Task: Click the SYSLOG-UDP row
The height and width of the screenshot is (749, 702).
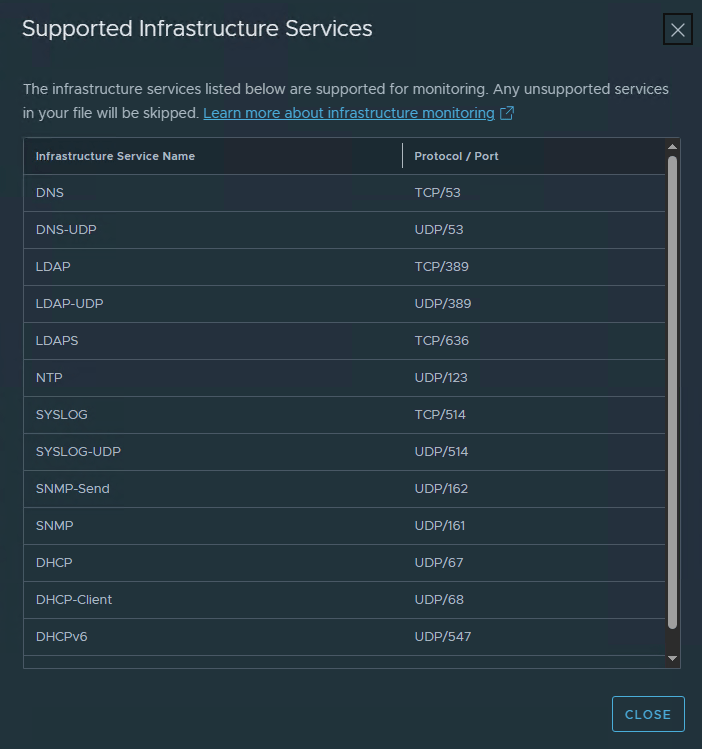Action: 78,452
